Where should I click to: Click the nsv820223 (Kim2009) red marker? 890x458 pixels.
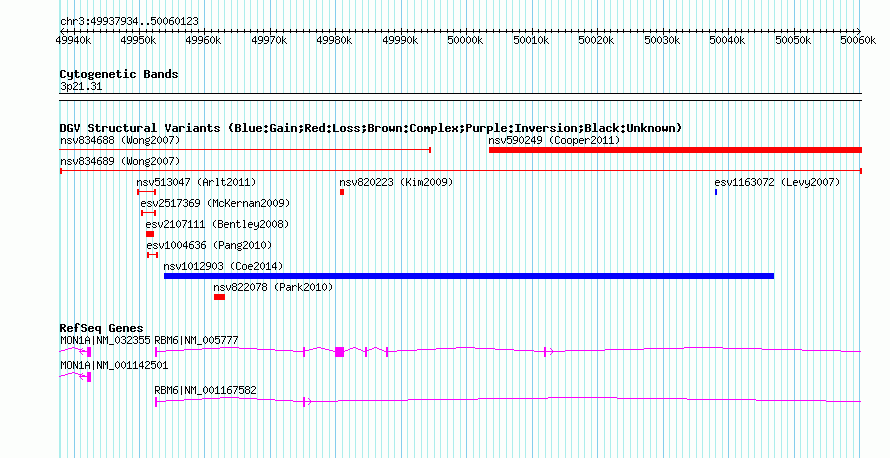tap(342, 192)
